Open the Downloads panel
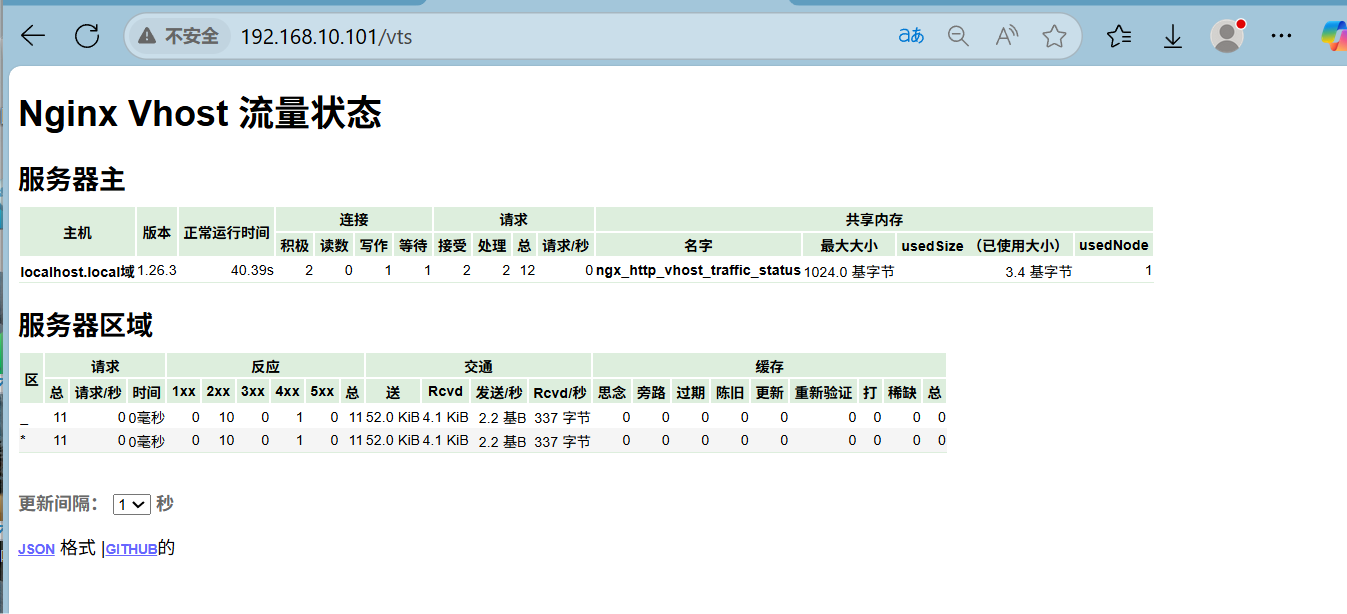Image resolution: width=1347 pixels, height=614 pixels. (x=1173, y=37)
